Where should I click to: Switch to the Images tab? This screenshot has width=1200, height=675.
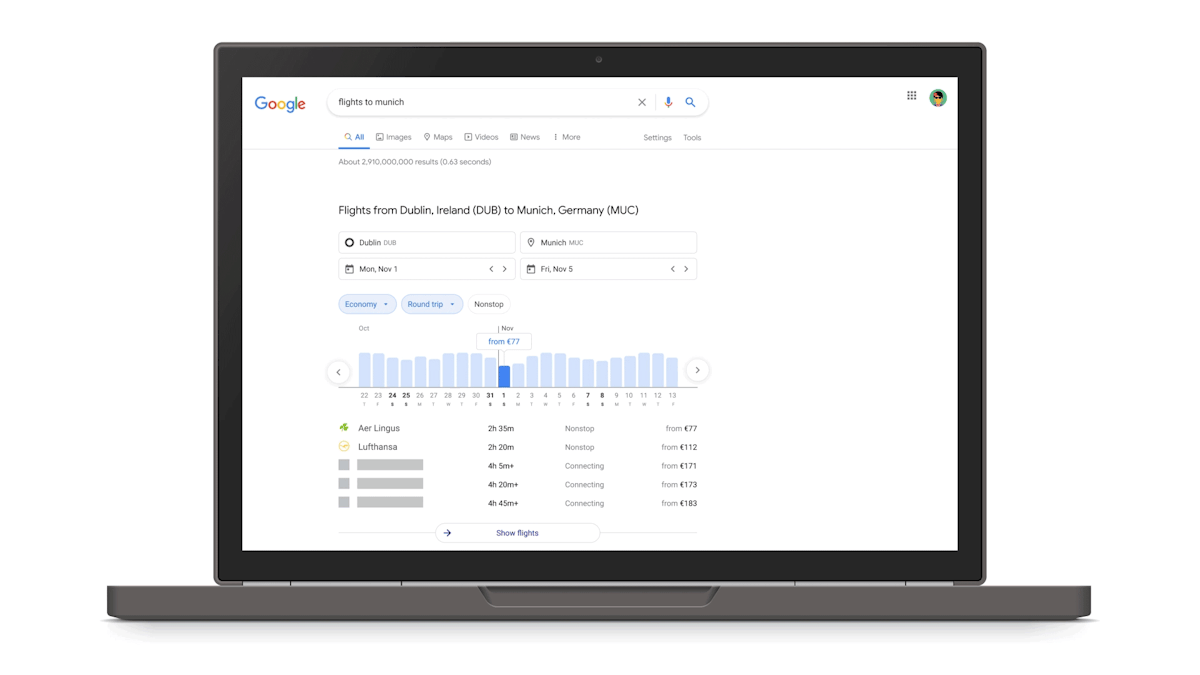coord(394,137)
